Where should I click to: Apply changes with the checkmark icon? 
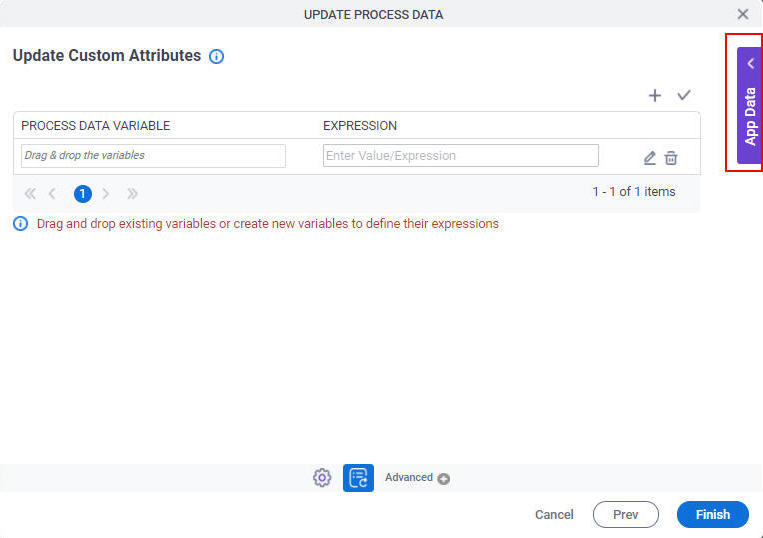point(684,95)
